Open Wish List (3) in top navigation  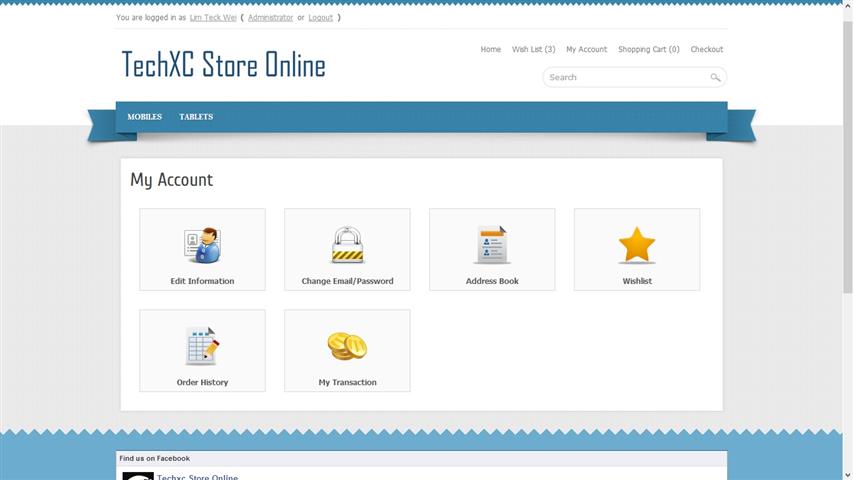(534, 49)
